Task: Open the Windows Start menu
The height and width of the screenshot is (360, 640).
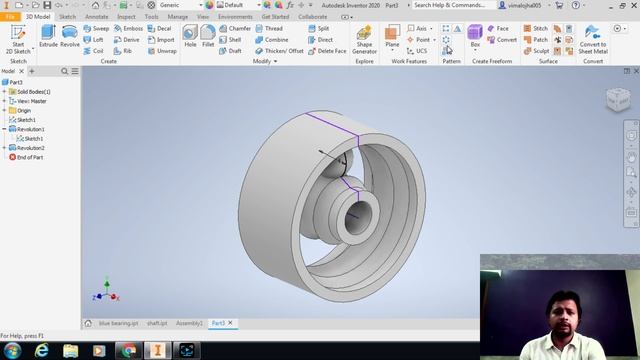Action: [x=12, y=350]
